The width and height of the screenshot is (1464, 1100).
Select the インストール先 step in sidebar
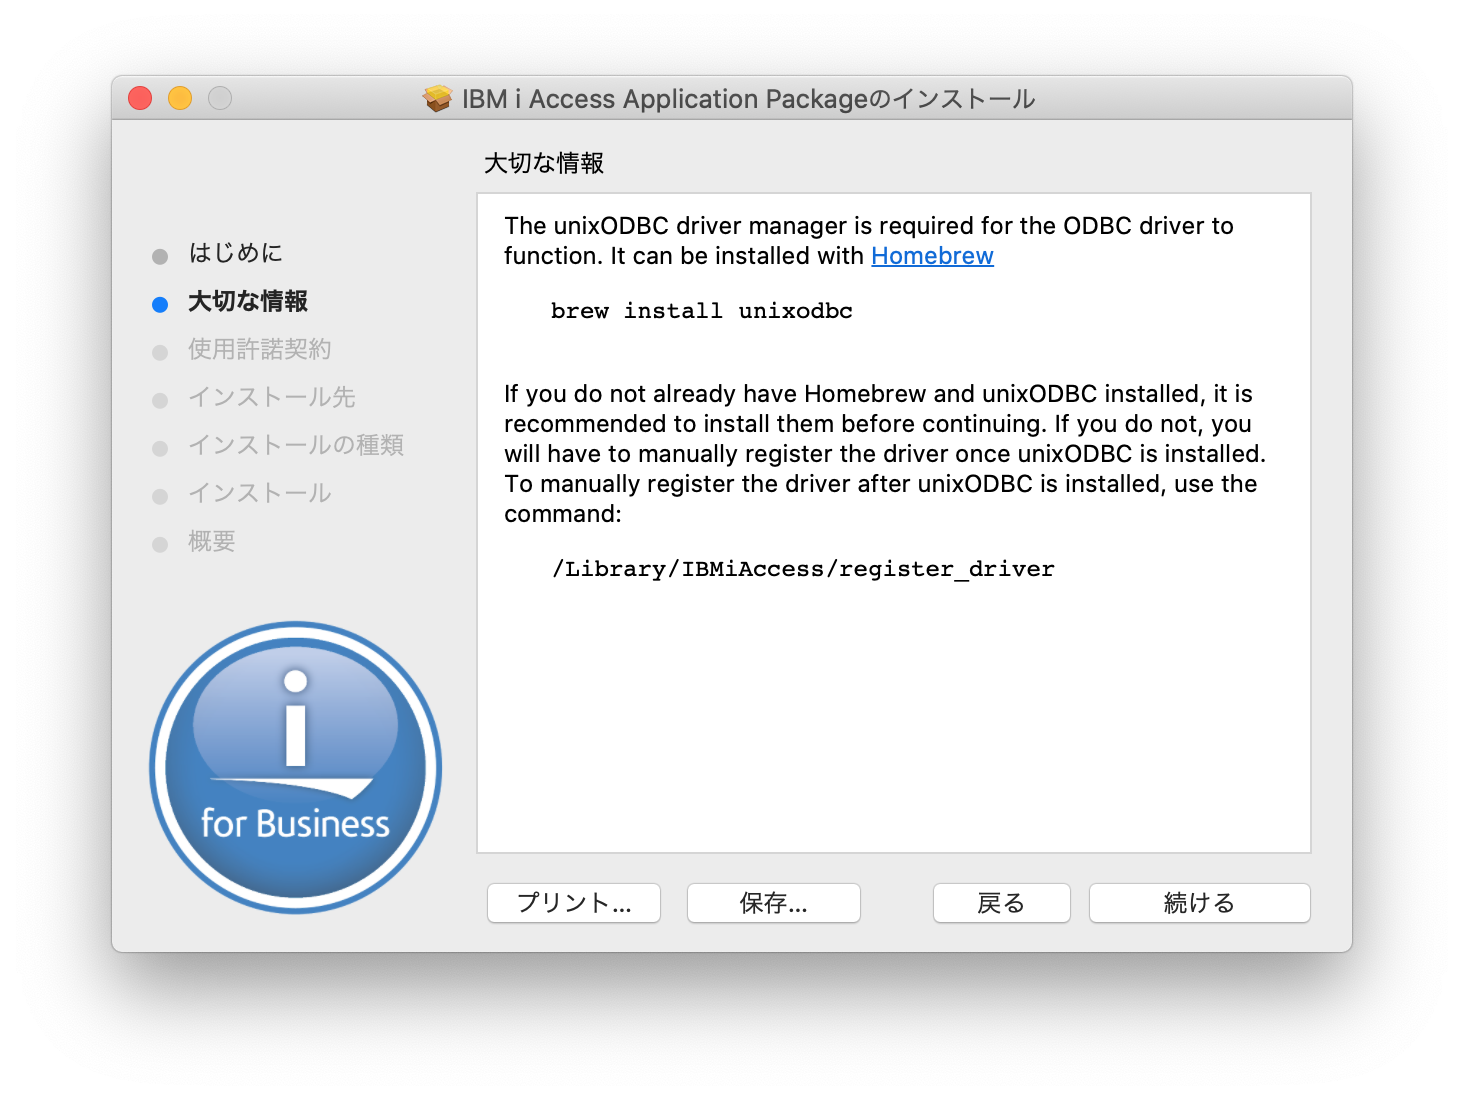(272, 397)
